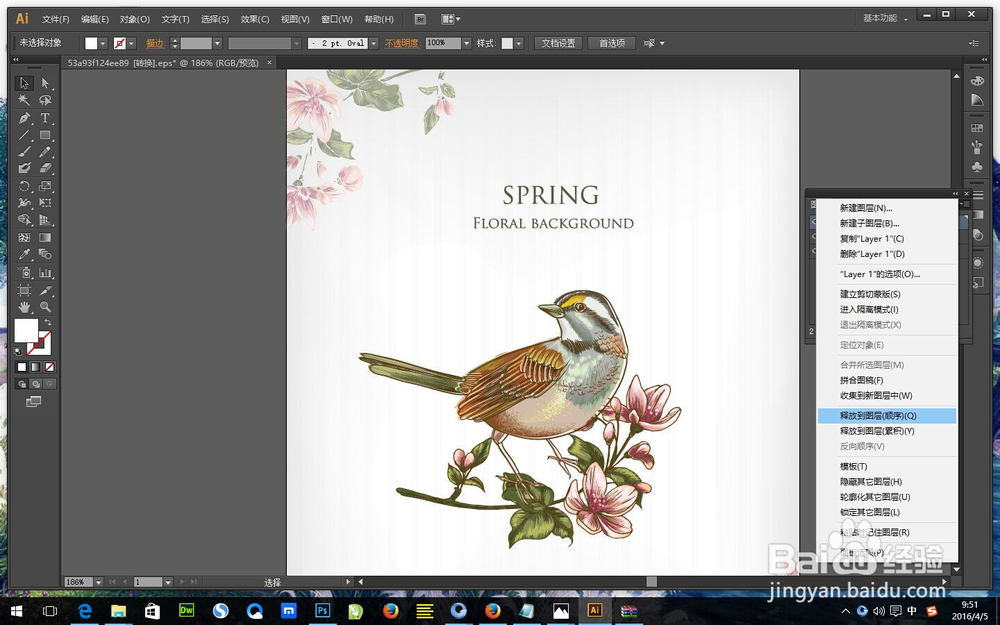Open 描边 stroke panel link
Image resolution: width=1000 pixels, height=625 pixels.
click(155, 43)
